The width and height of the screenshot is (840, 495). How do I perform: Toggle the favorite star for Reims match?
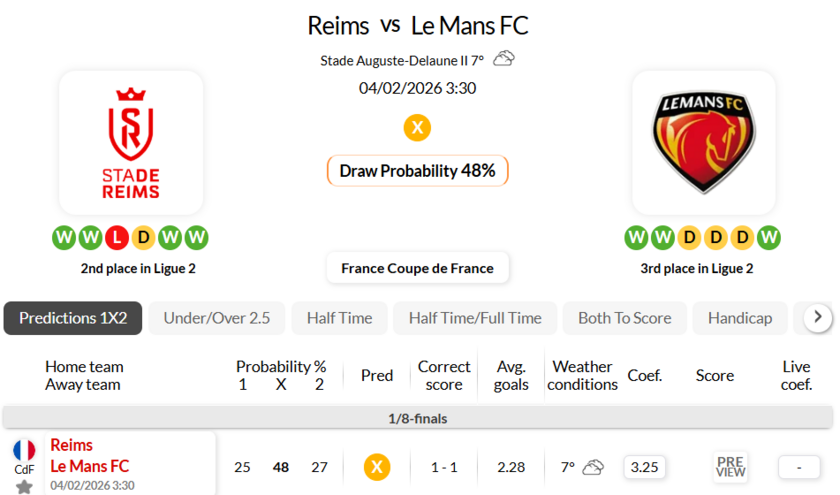[x=24, y=487]
